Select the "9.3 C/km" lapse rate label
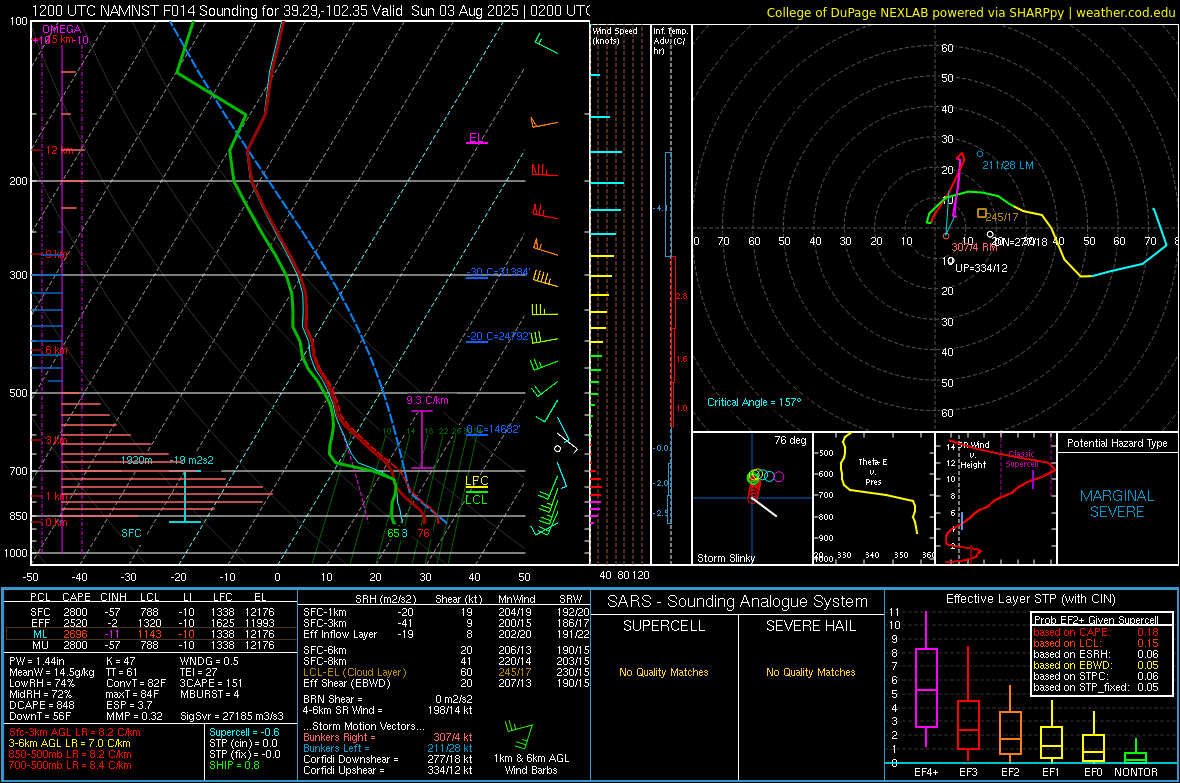 (x=427, y=401)
